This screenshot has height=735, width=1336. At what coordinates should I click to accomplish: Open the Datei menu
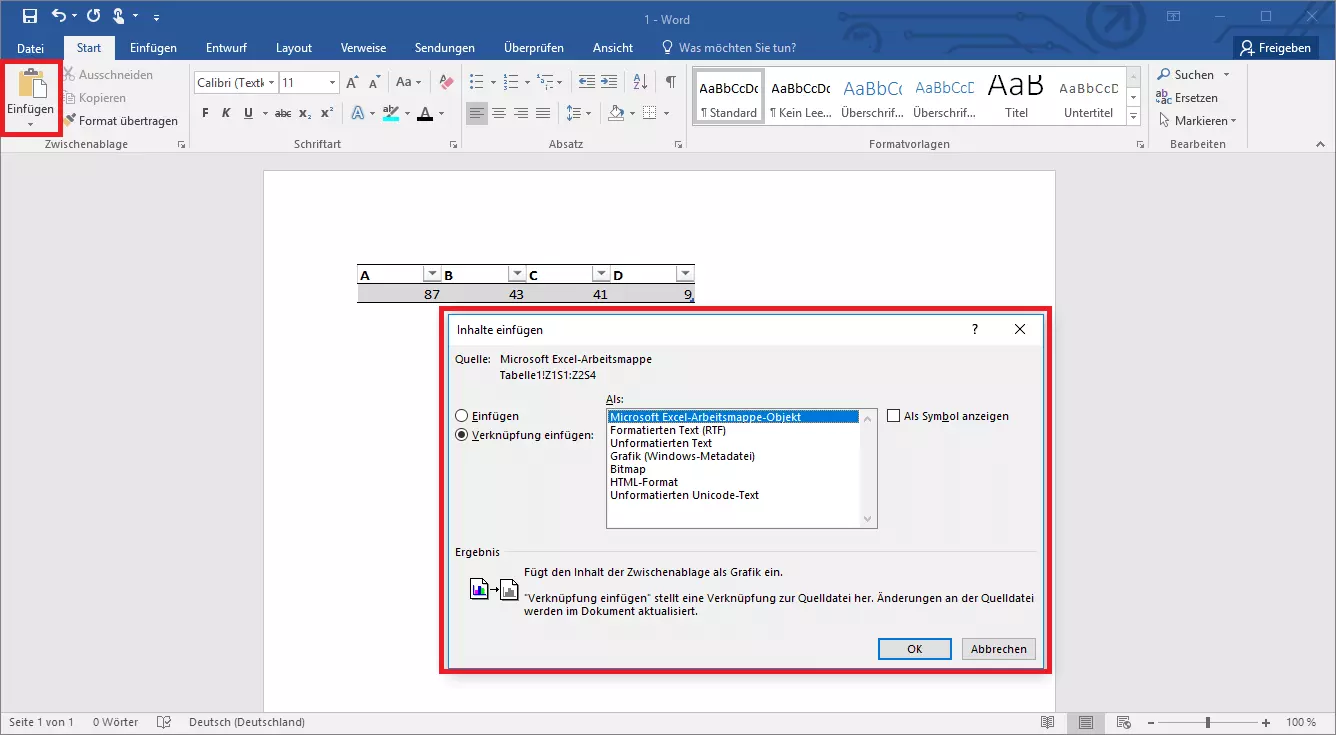(x=30, y=48)
